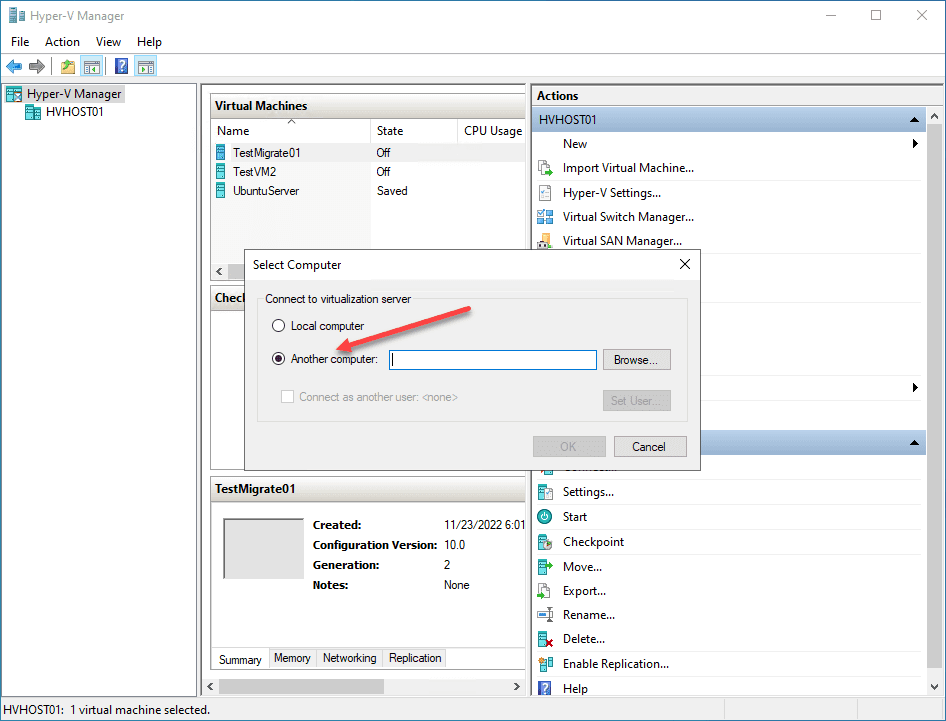This screenshot has height=721, width=946.
Task: Open the Action menu
Action: point(62,42)
